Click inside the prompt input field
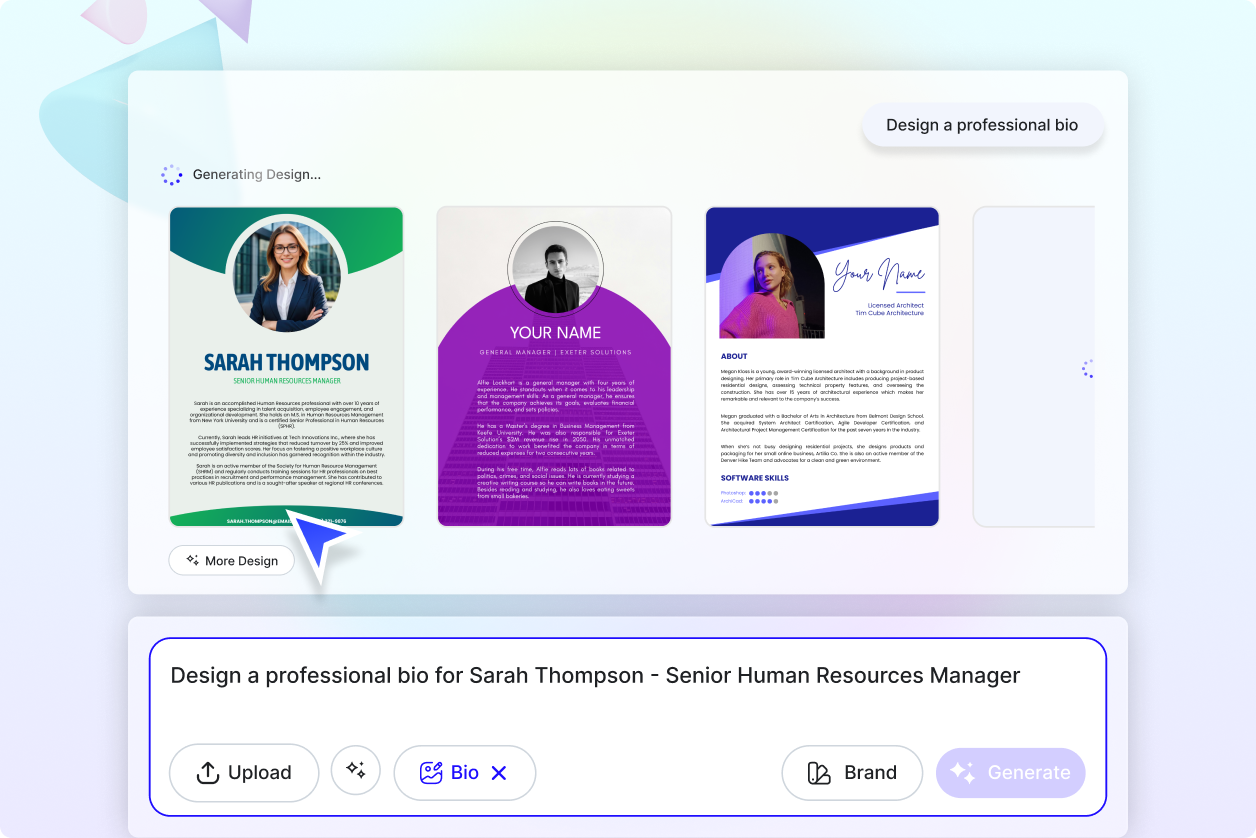 click(x=595, y=675)
